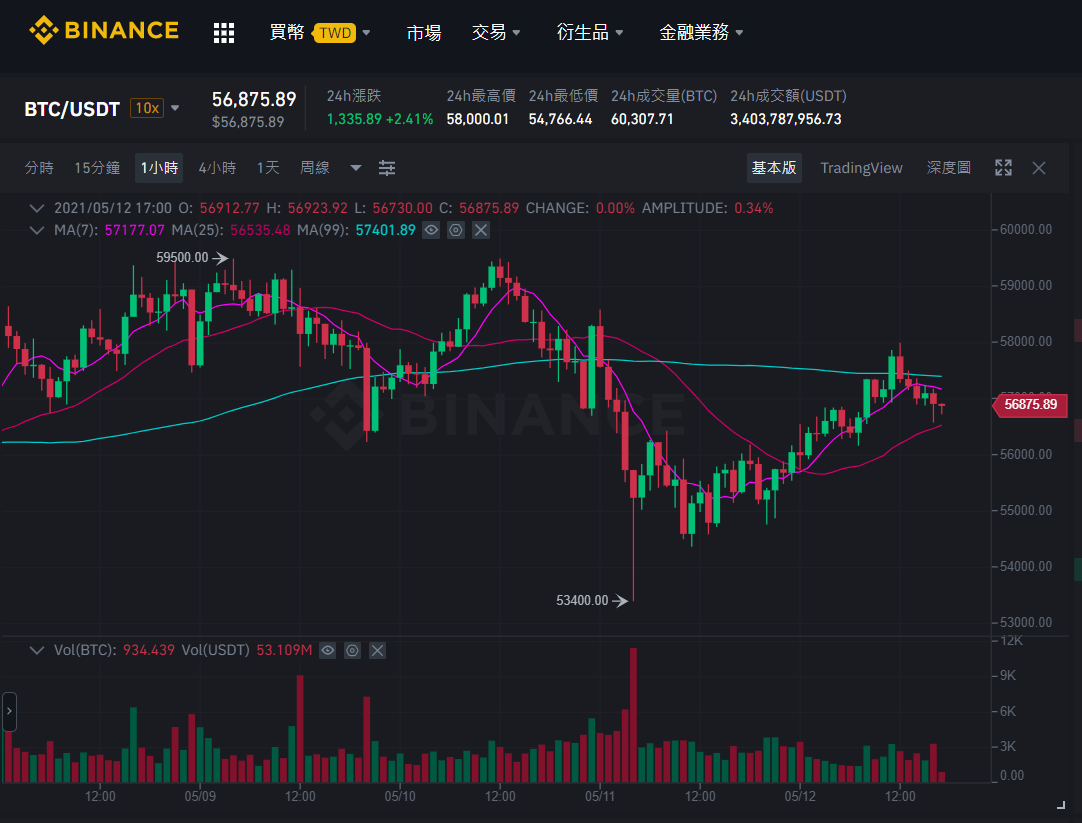The width and height of the screenshot is (1082, 823).
Task: Switch to TradingView chart tab
Action: 860,168
